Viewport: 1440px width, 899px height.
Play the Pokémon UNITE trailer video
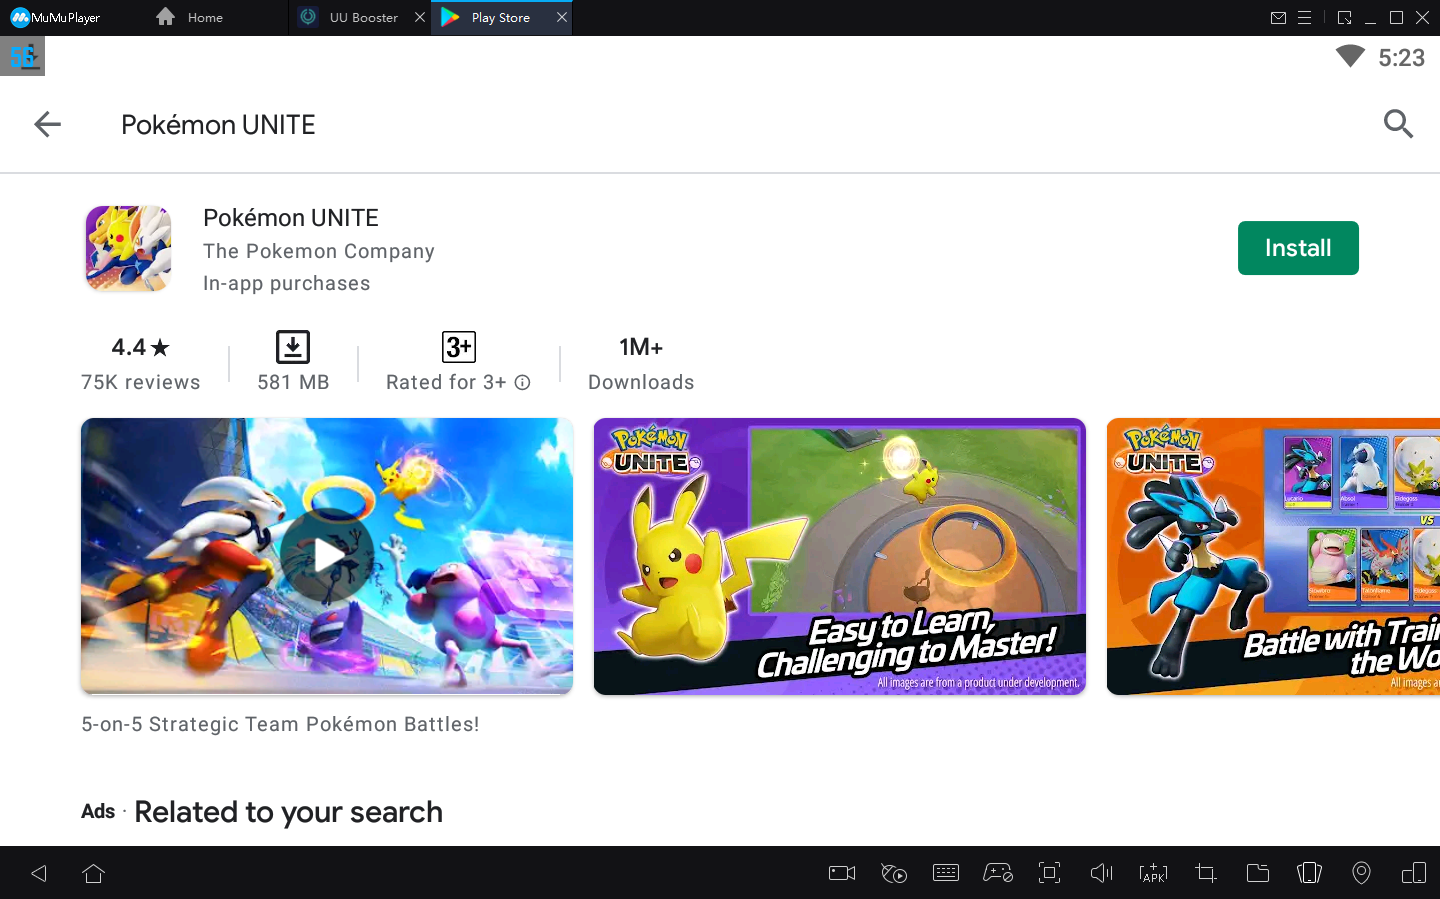point(327,556)
